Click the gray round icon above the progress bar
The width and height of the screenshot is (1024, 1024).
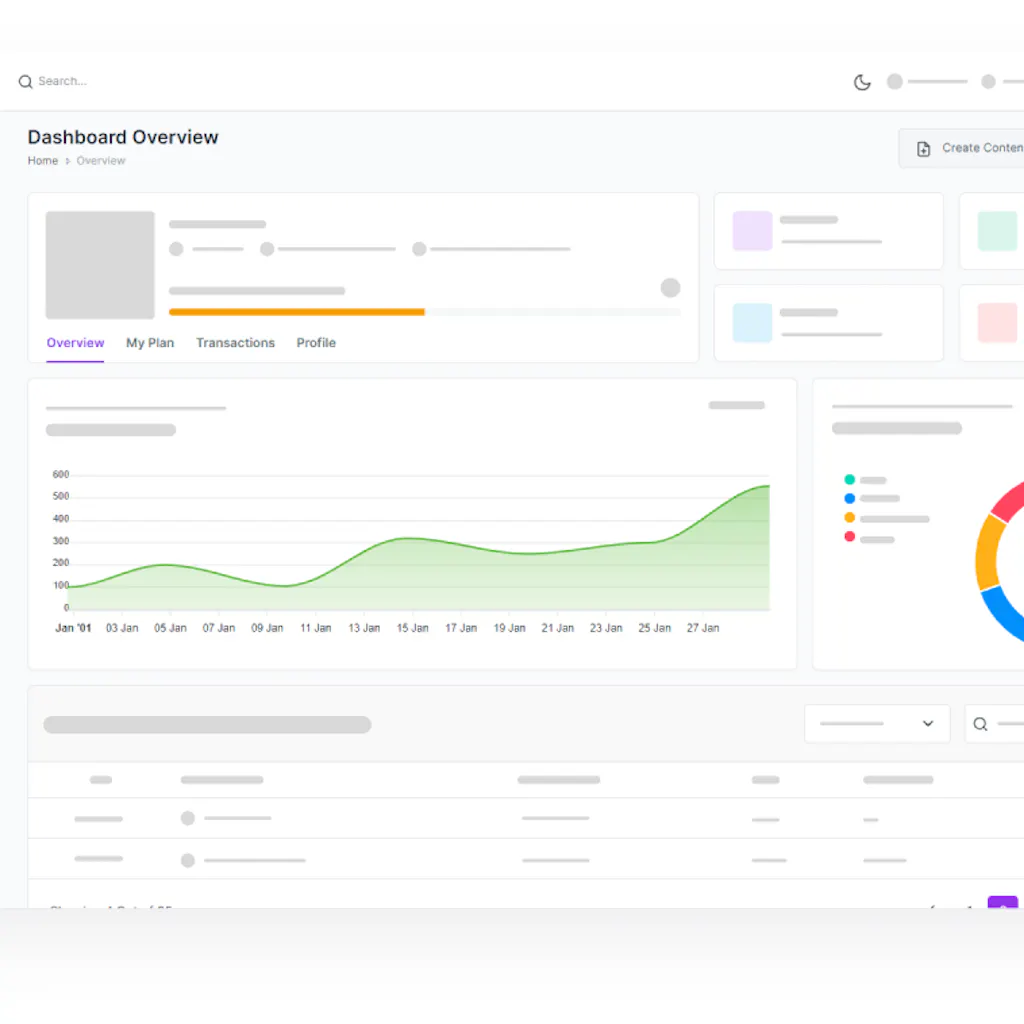[x=670, y=288]
